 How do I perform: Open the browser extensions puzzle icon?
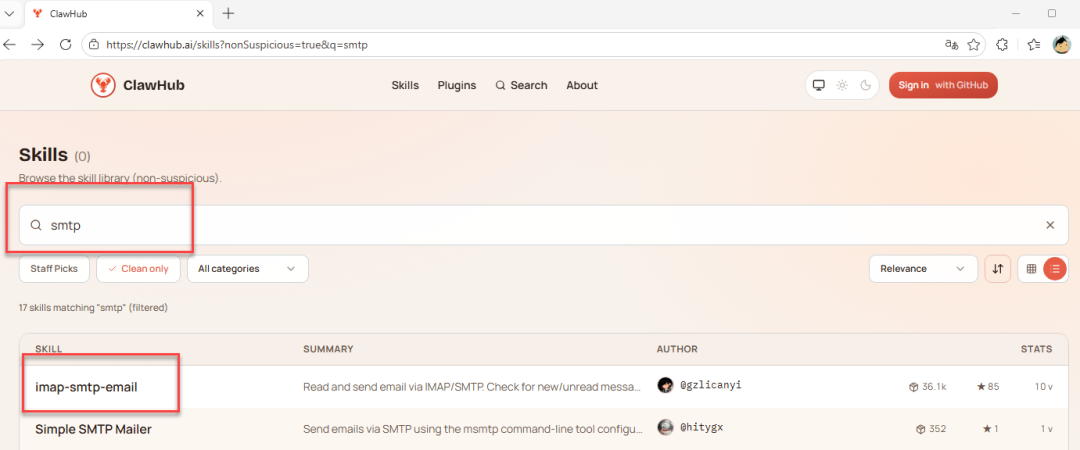[1002, 45]
